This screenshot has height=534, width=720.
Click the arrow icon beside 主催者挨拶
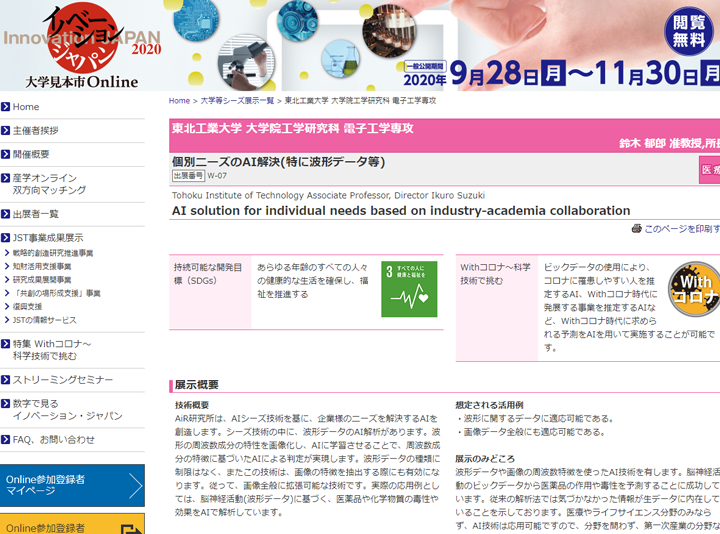click(6, 131)
